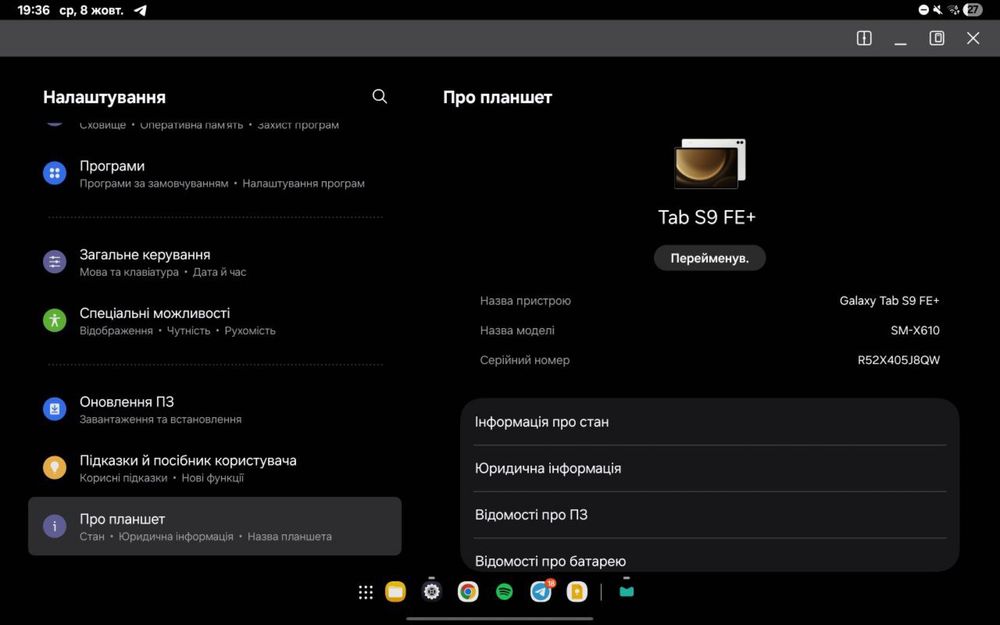Viewport: 1000px width, 625px height.
Task: Tap the 19:36 clock in status bar
Action: pos(33,10)
